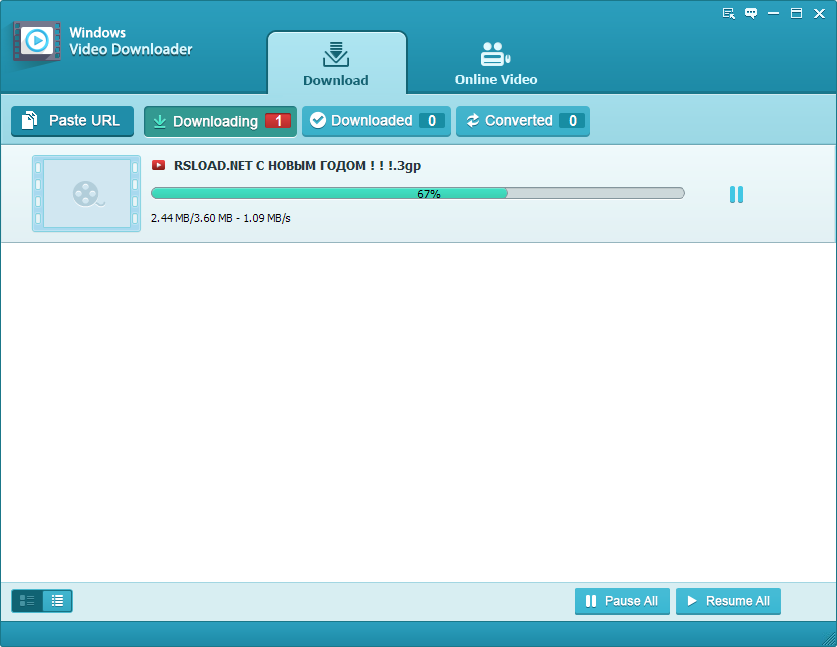
Task: Maximize the Windows Video Downloader window
Action: pyautogui.click(x=796, y=13)
